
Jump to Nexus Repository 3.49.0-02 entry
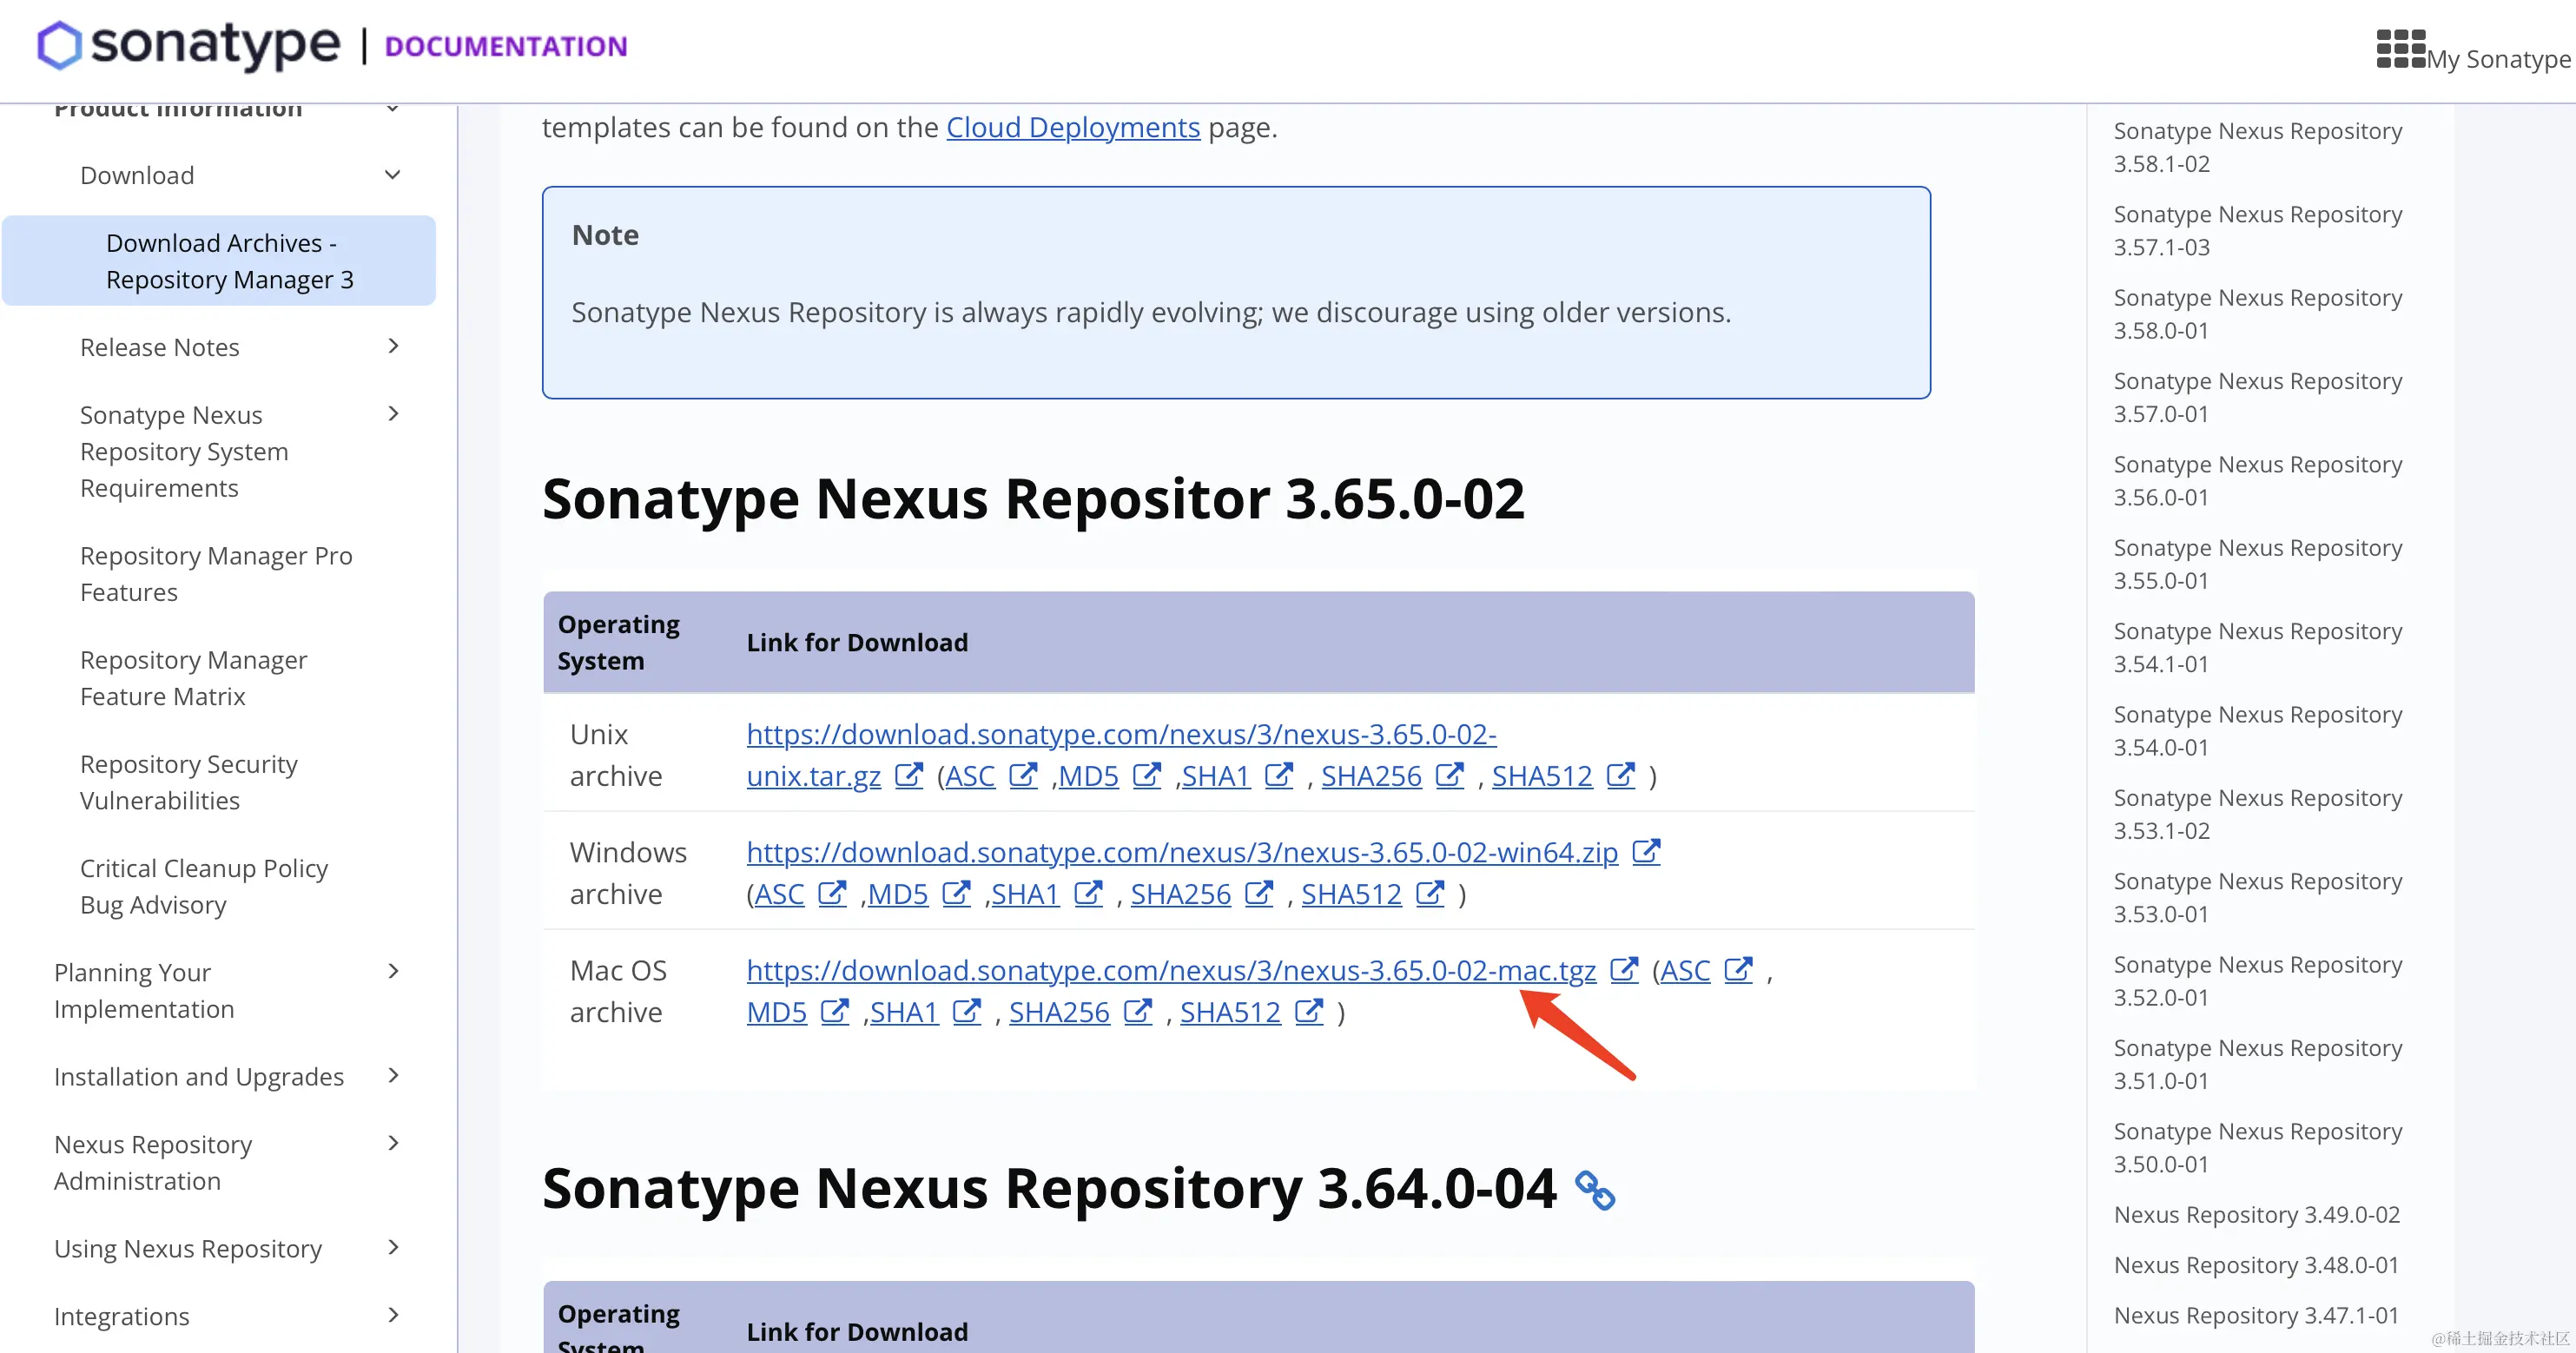tap(2256, 1215)
